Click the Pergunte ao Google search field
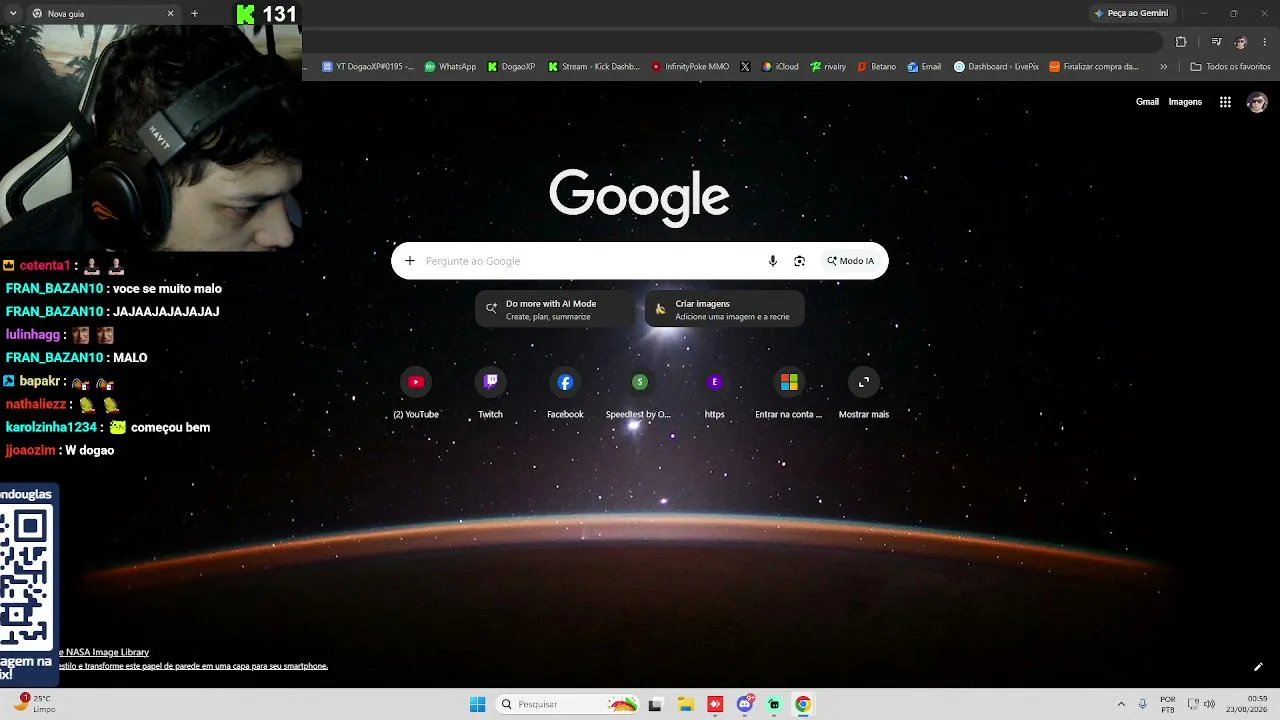Viewport: 1280px width, 720px height. [590, 261]
